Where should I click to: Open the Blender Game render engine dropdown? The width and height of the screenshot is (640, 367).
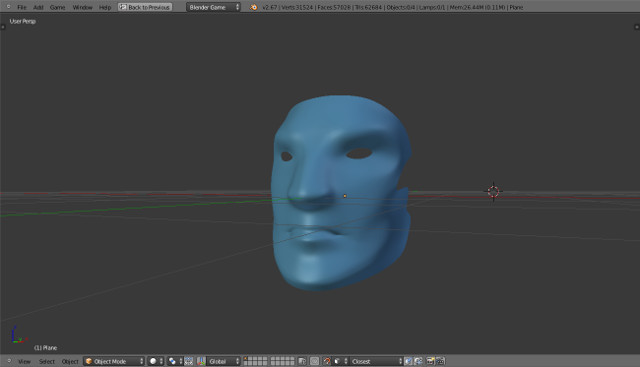(213, 7)
